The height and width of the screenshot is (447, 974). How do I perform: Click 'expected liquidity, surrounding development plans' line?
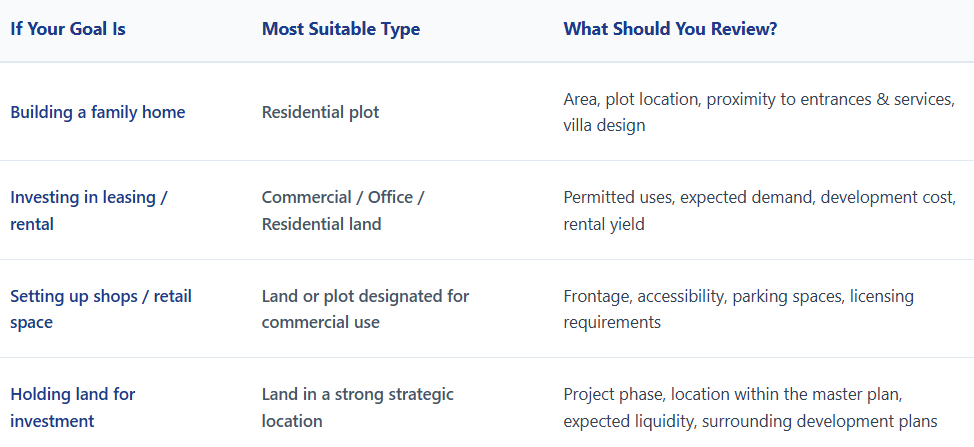[750, 422]
